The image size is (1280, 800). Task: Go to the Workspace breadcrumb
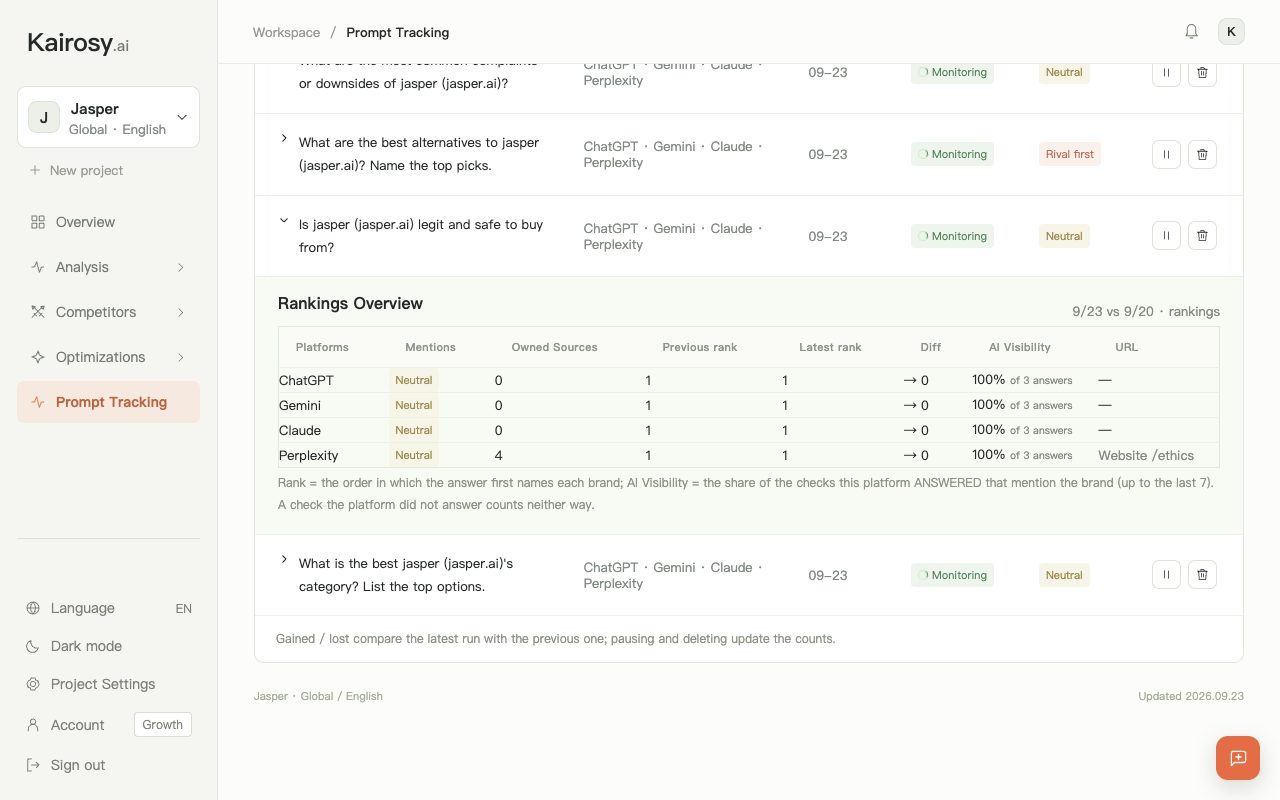click(x=286, y=32)
